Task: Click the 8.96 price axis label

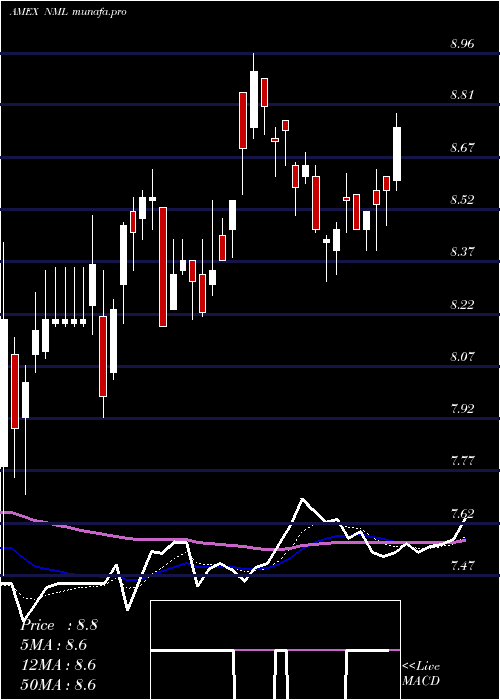Action: coord(462,44)
